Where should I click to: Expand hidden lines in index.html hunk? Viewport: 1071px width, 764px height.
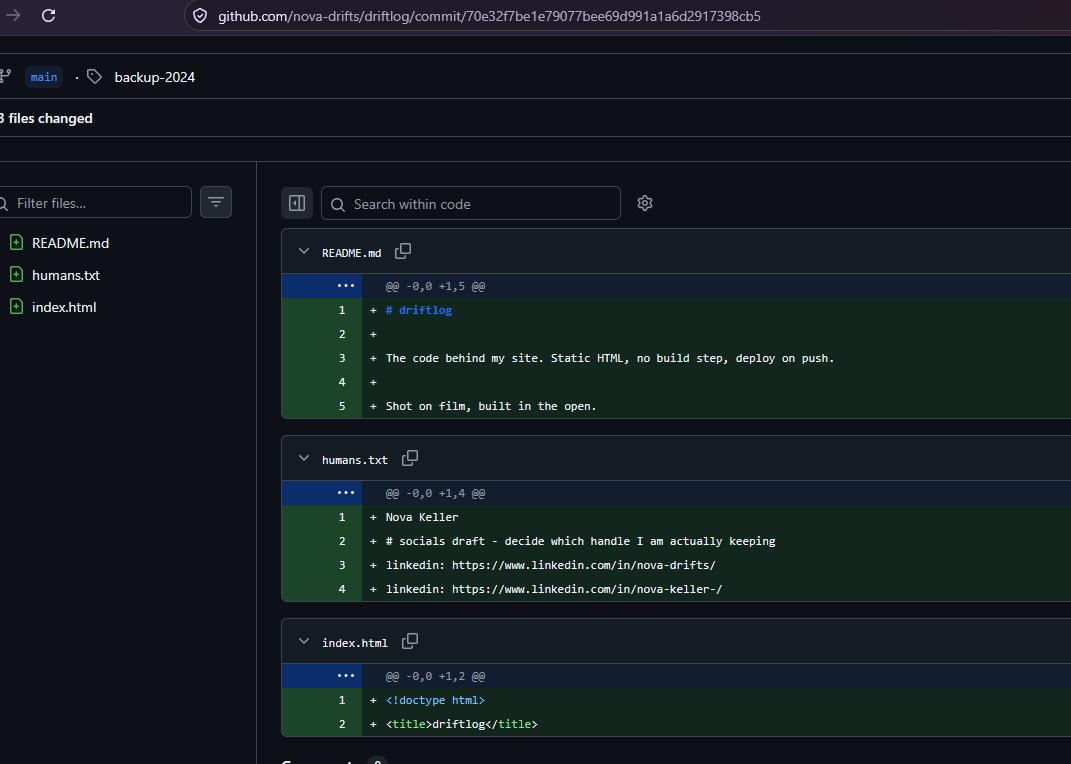point(346,675)
